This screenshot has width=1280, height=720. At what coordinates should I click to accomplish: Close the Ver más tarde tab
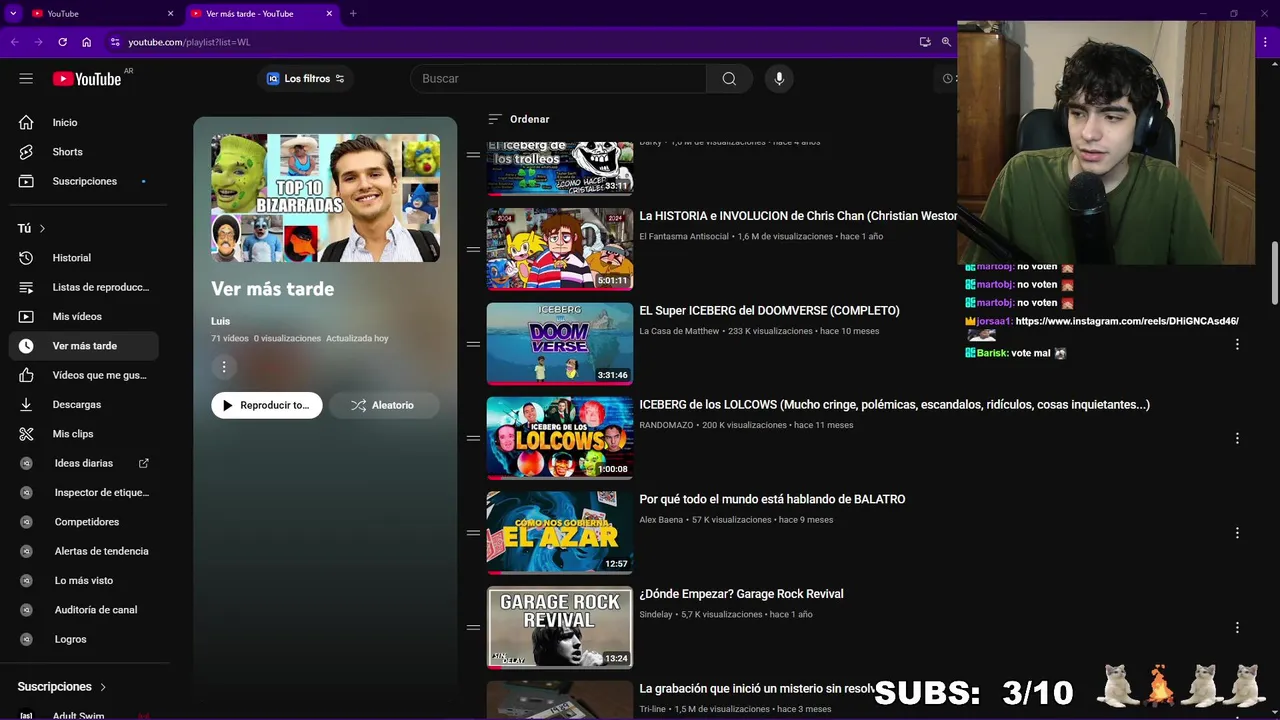point(329,13)
